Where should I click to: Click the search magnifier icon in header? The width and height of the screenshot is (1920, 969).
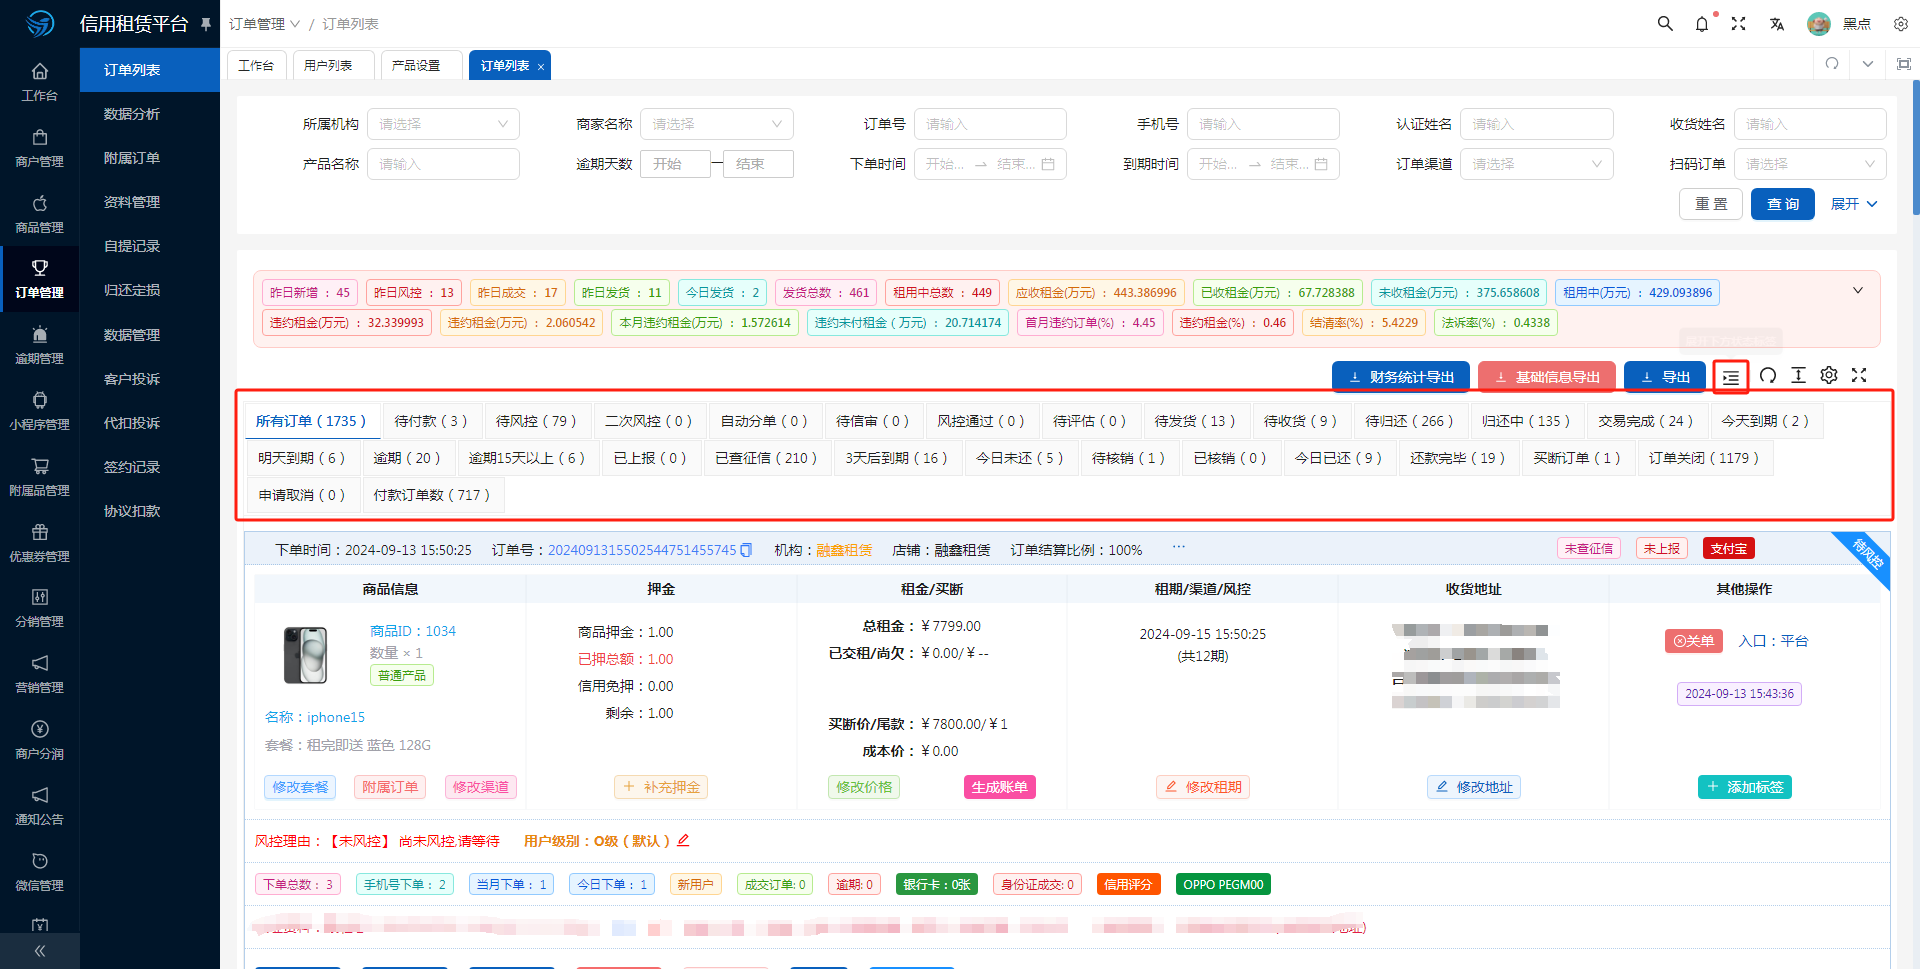[1665, 23]
